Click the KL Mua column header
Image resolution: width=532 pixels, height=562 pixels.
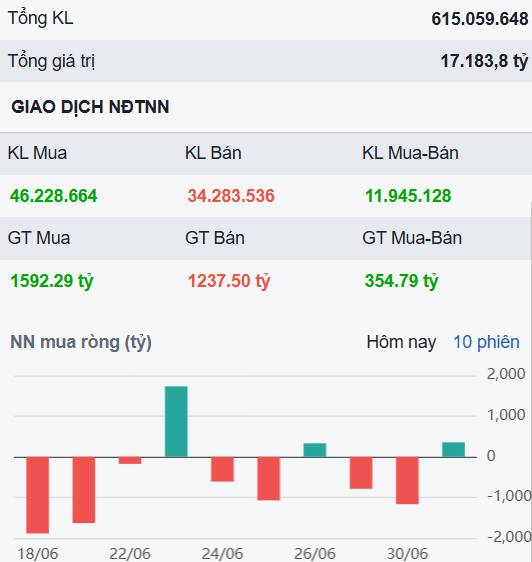click(x=37, y=153)
